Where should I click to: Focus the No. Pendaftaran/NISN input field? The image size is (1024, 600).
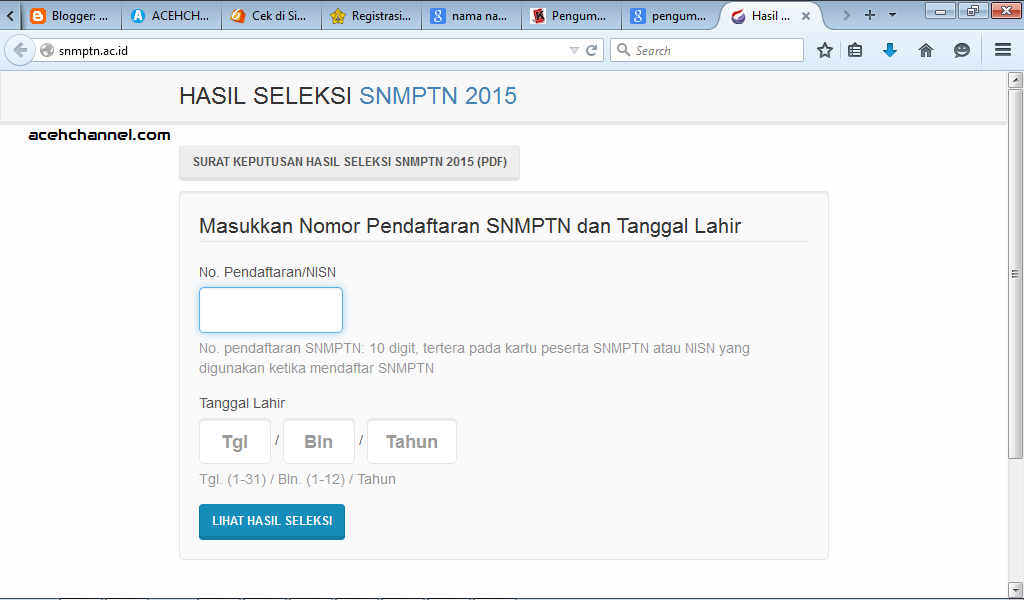pyautogui.click(x=271, y=310)
